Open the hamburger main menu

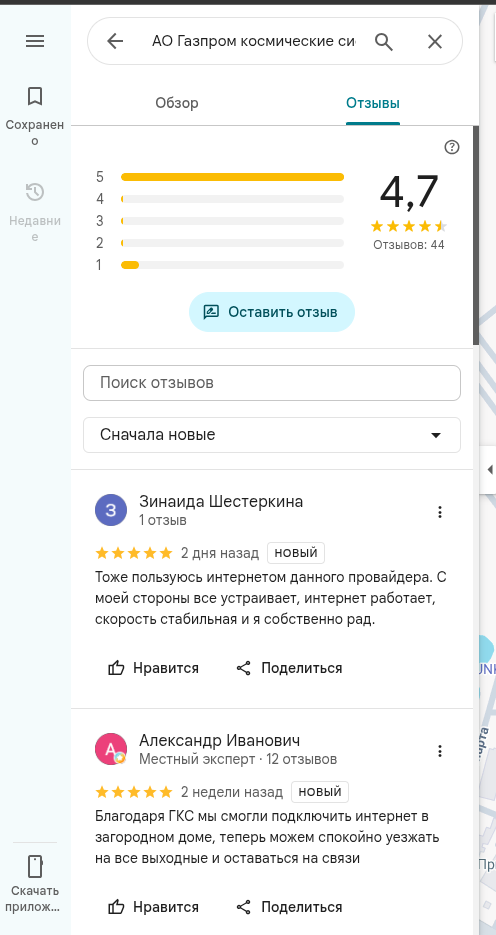35,41
